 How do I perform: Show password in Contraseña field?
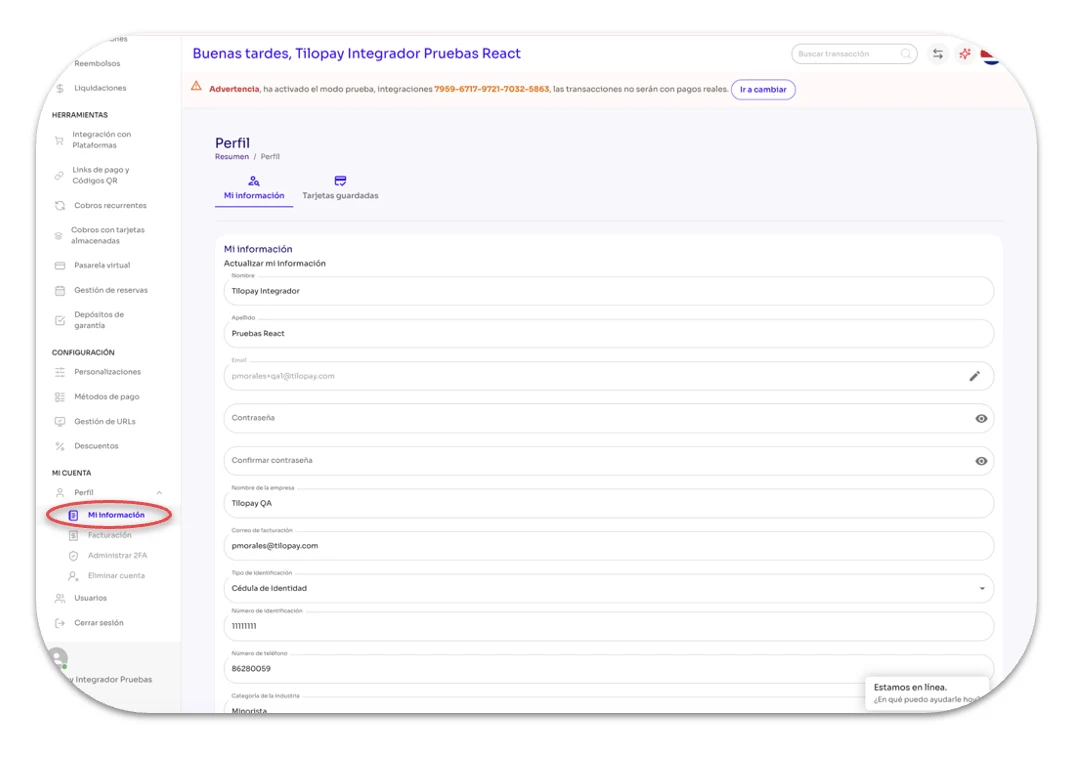click(981, 419)
